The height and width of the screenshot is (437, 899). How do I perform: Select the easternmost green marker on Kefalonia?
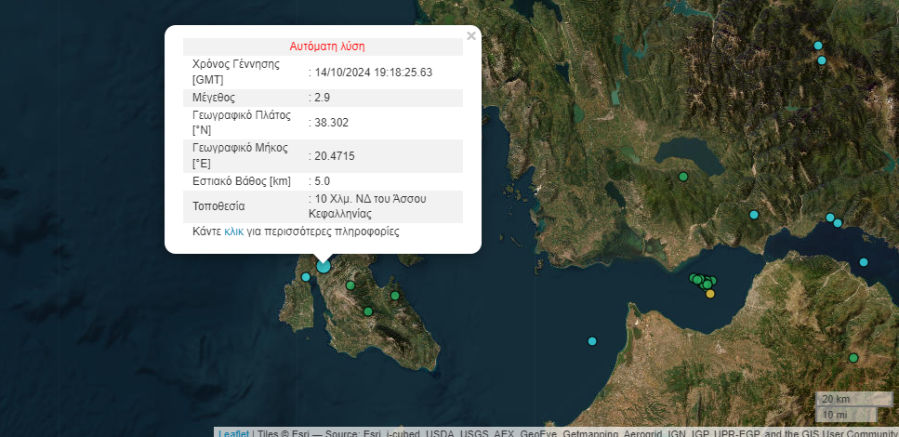(396, 295)
